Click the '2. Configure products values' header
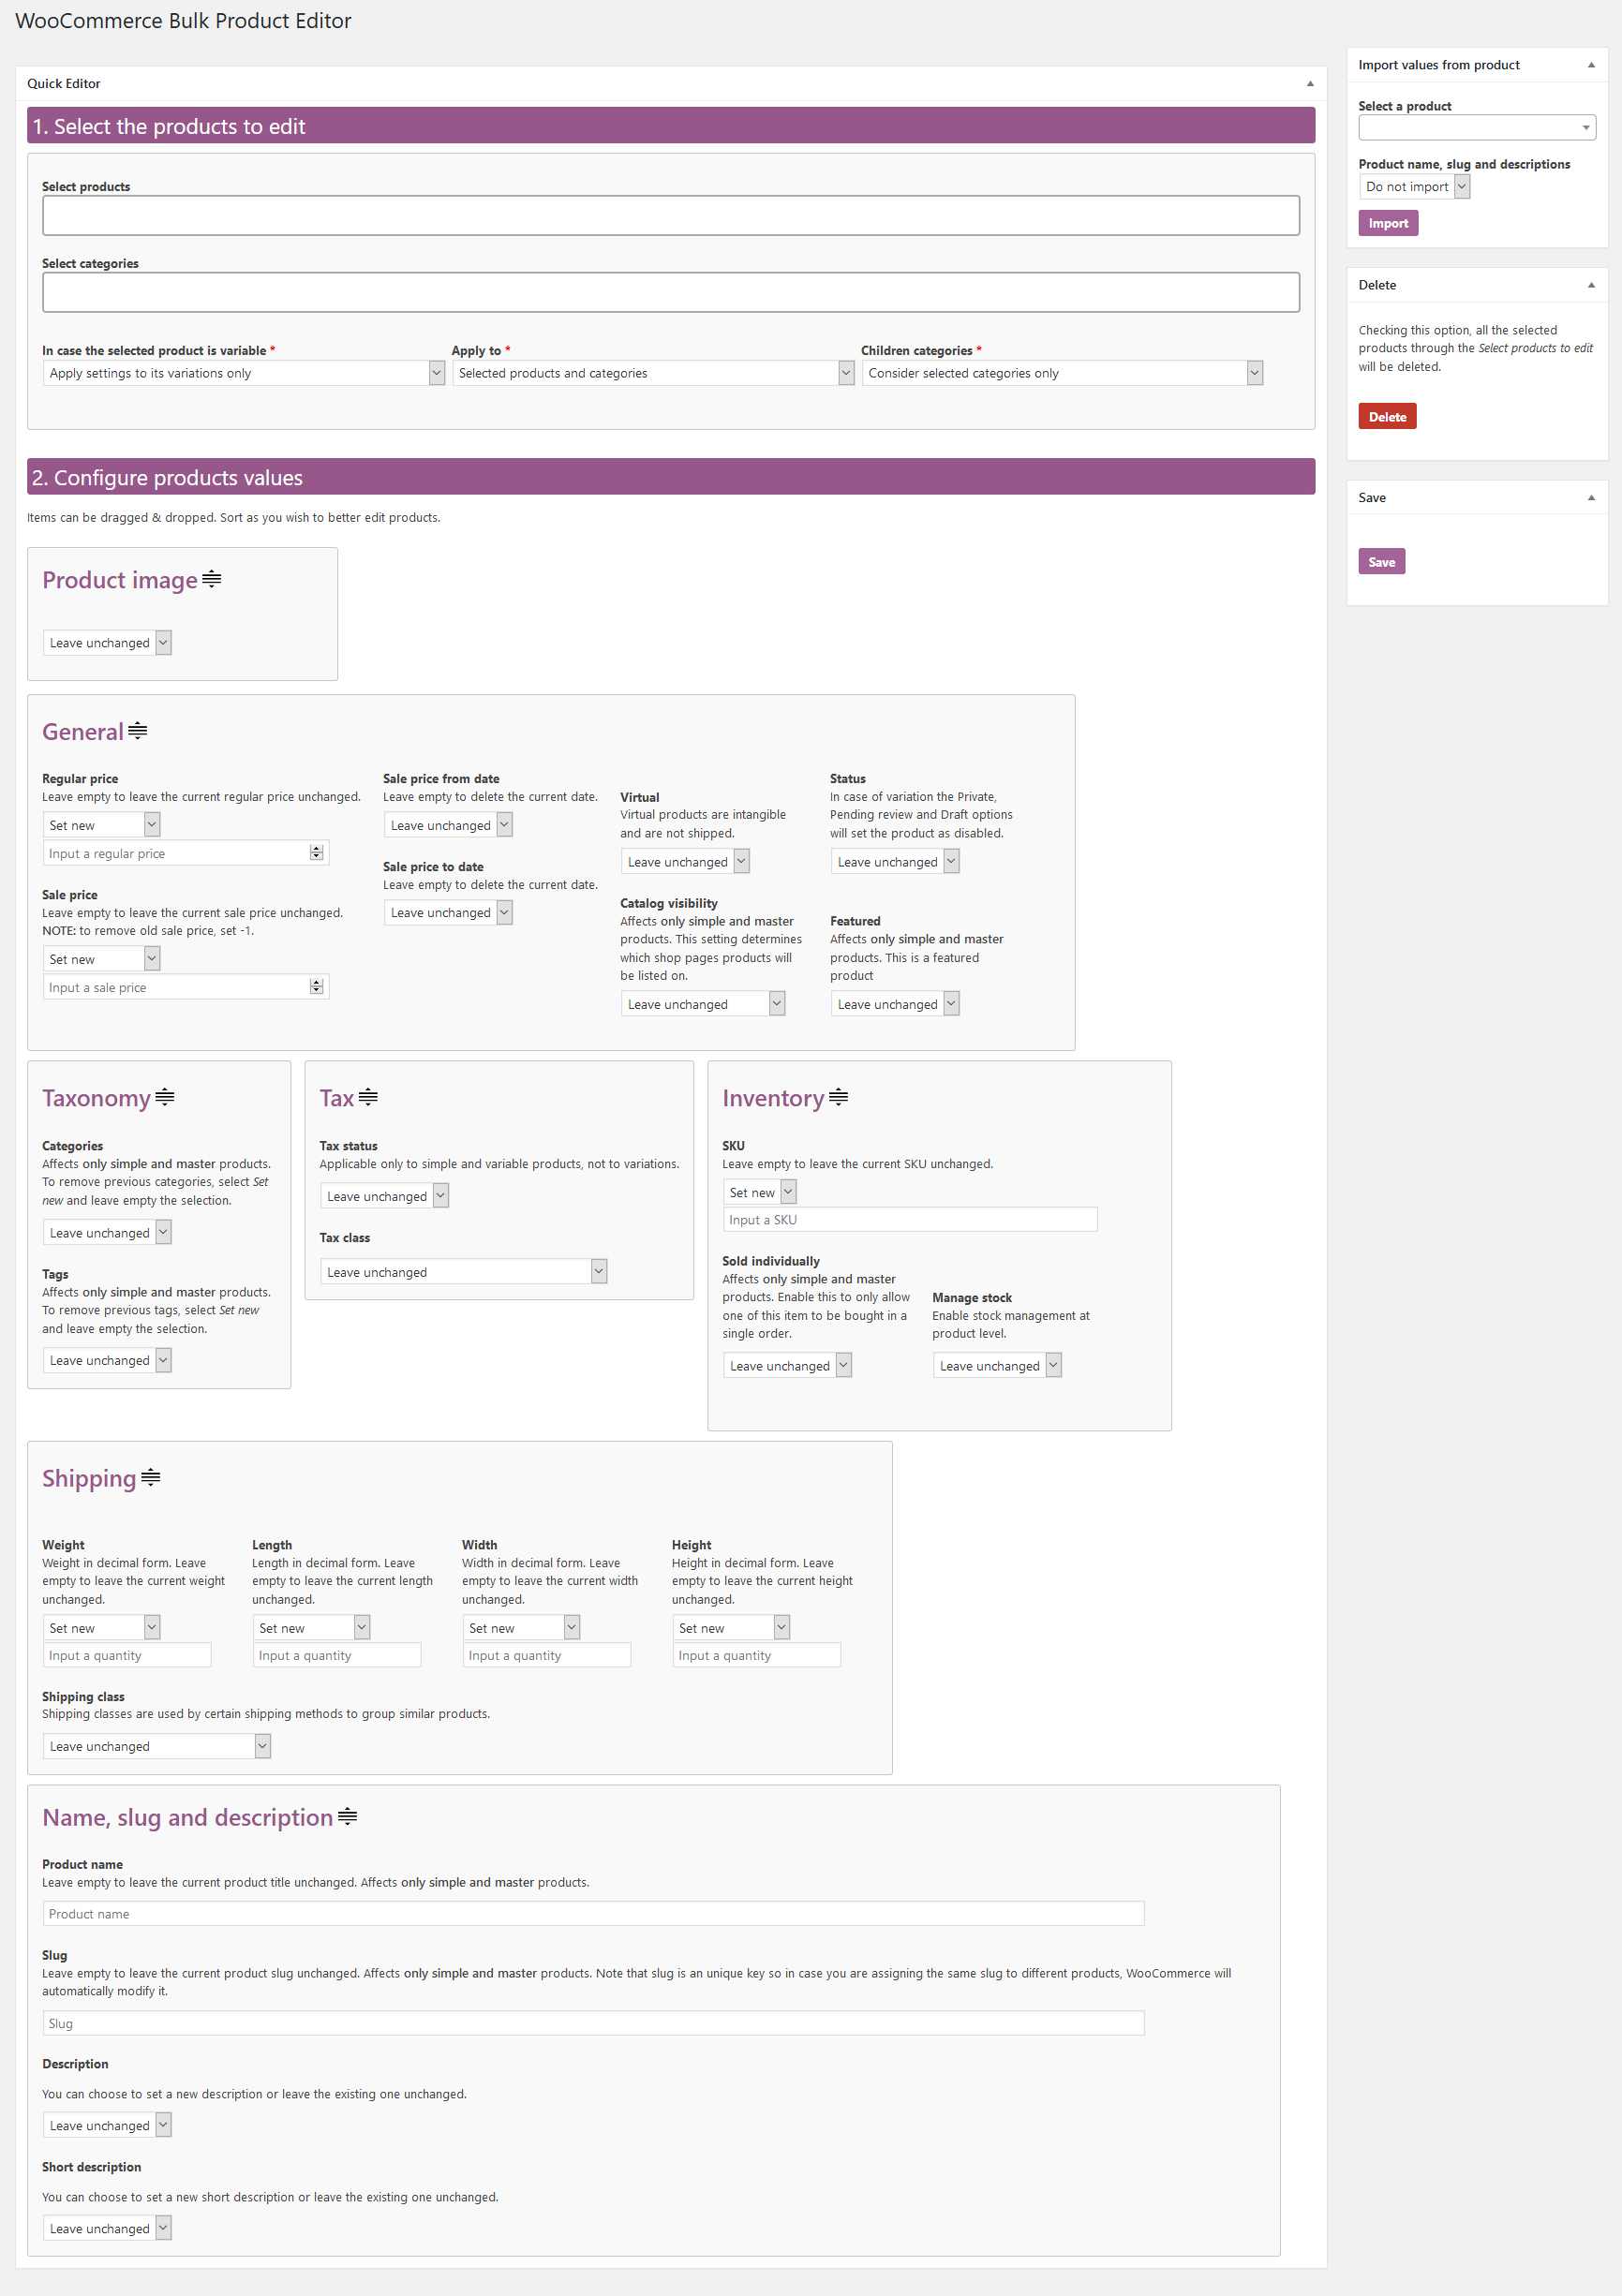The width and height of the screenshot is (1622, 2296). tap(671, 477)
